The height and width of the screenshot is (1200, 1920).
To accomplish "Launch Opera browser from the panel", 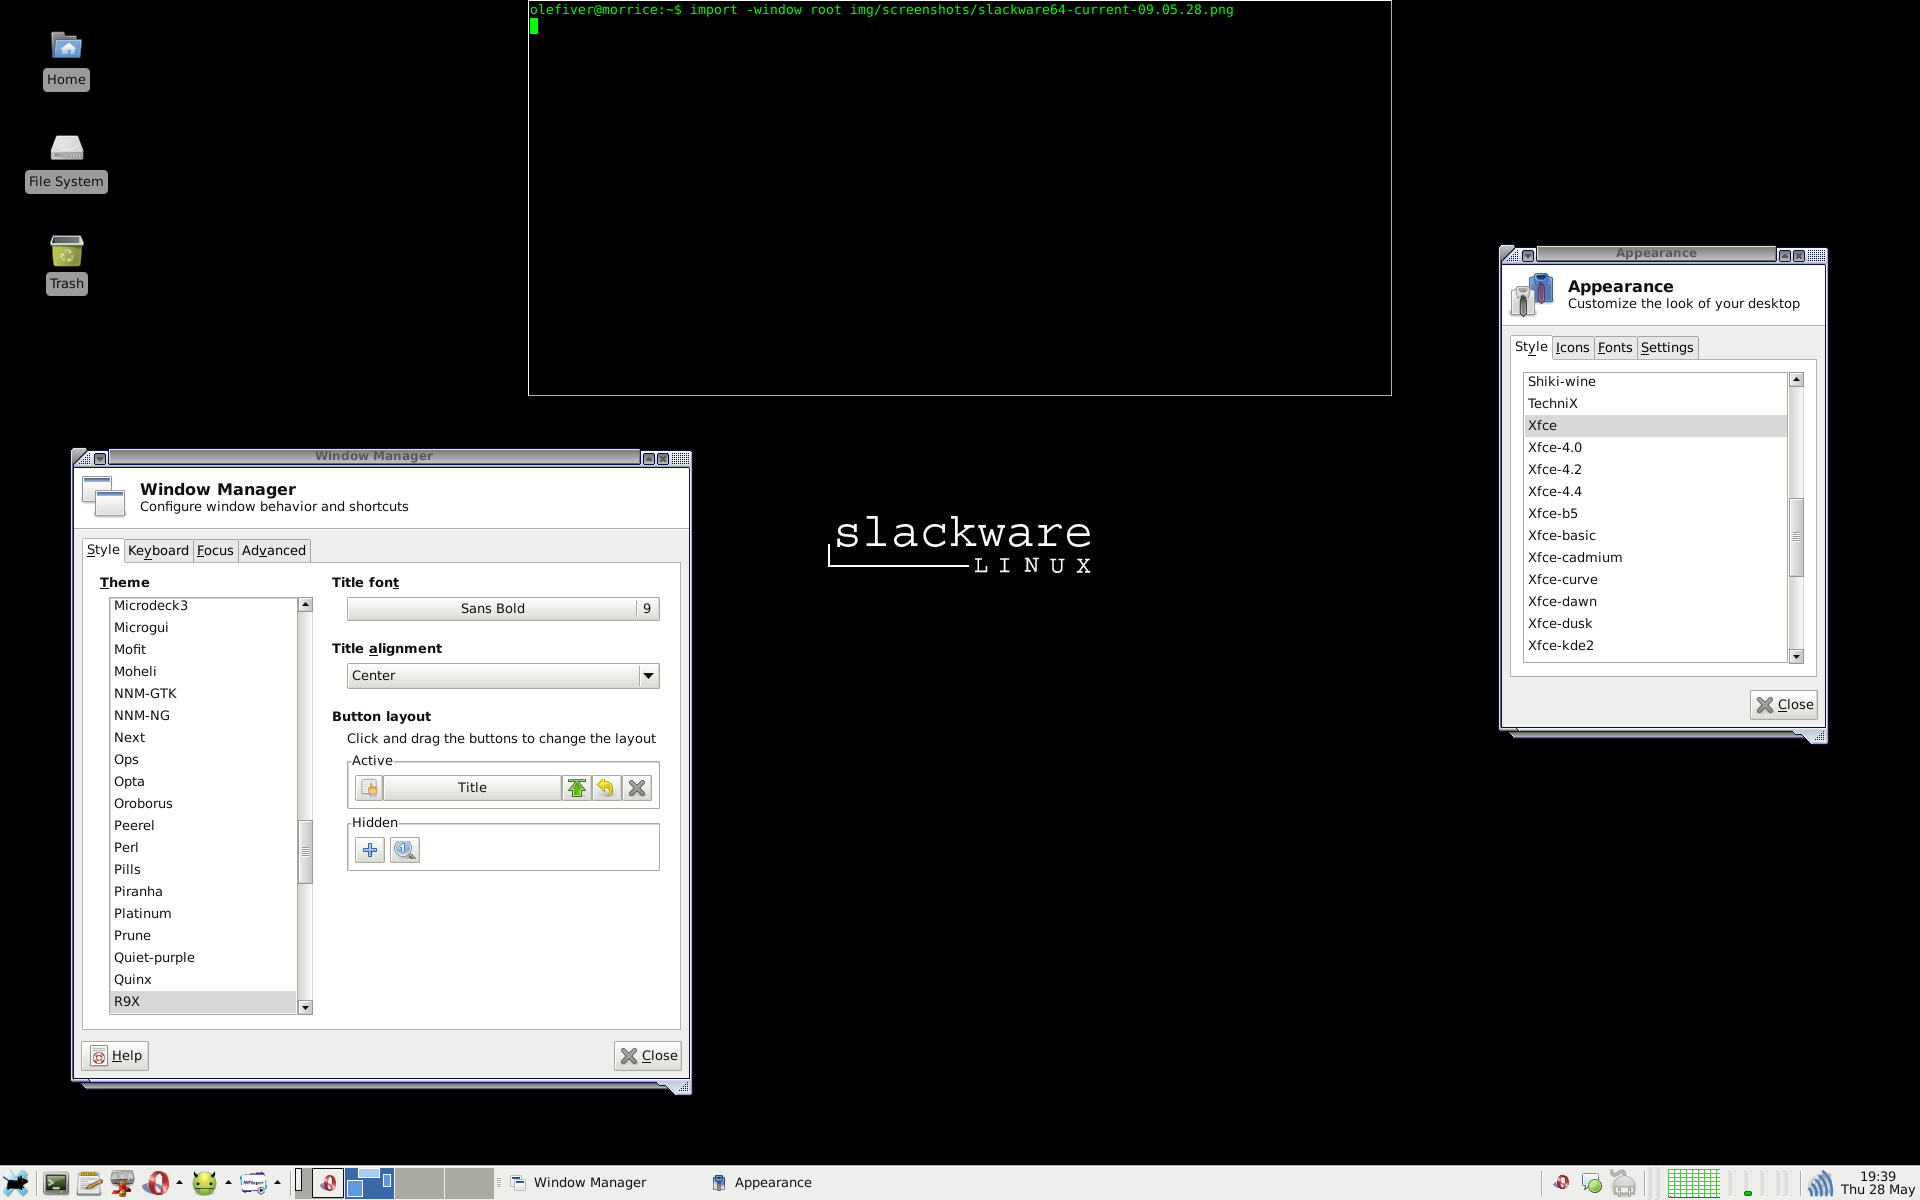I will point(155,1183).
